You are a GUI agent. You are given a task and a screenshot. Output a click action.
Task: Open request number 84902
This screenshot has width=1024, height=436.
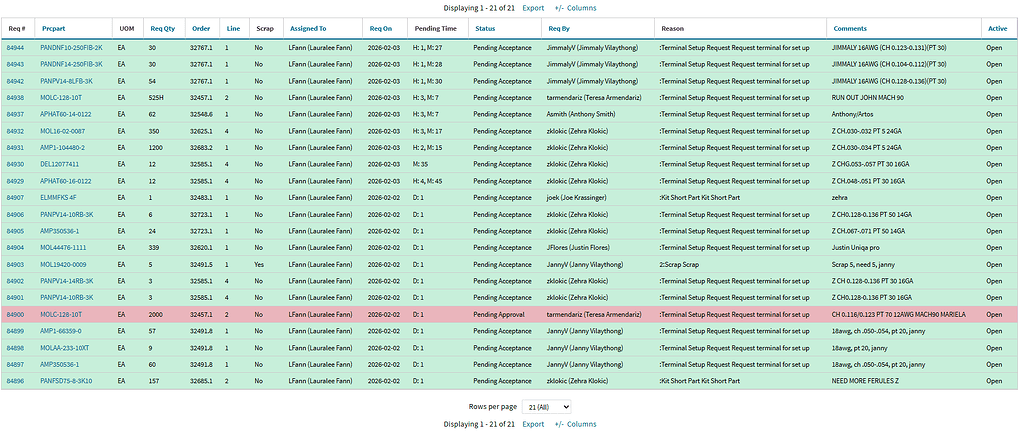[16, 281]
